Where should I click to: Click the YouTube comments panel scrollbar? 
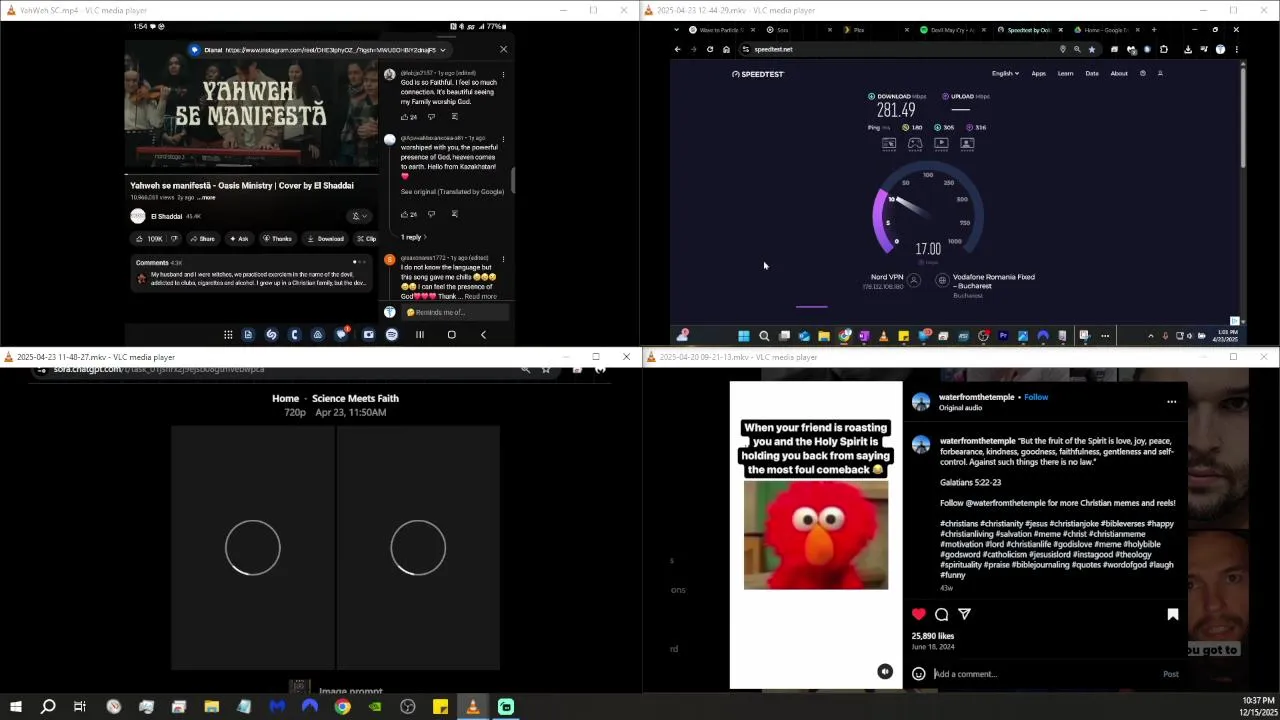pos(514,180)
